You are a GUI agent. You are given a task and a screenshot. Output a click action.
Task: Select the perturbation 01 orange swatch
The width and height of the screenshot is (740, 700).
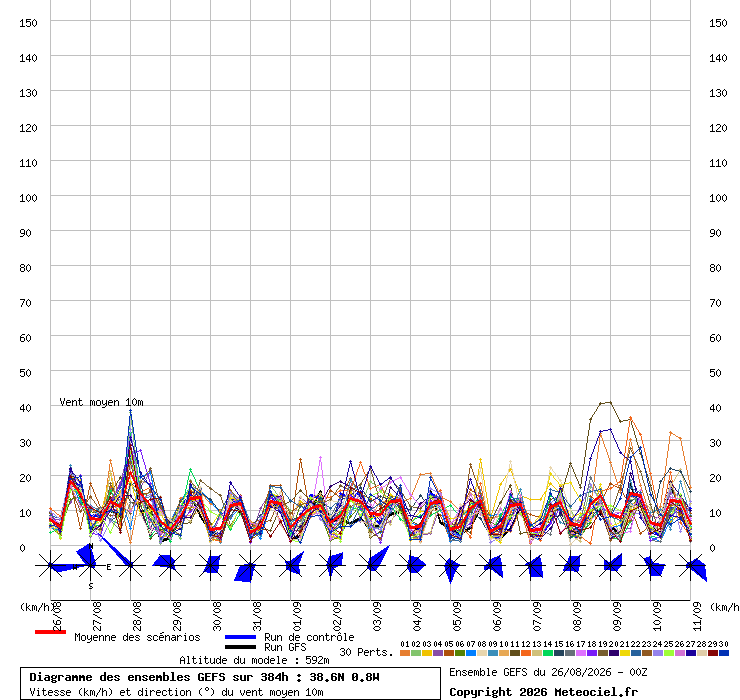click(x=405, y=653)
